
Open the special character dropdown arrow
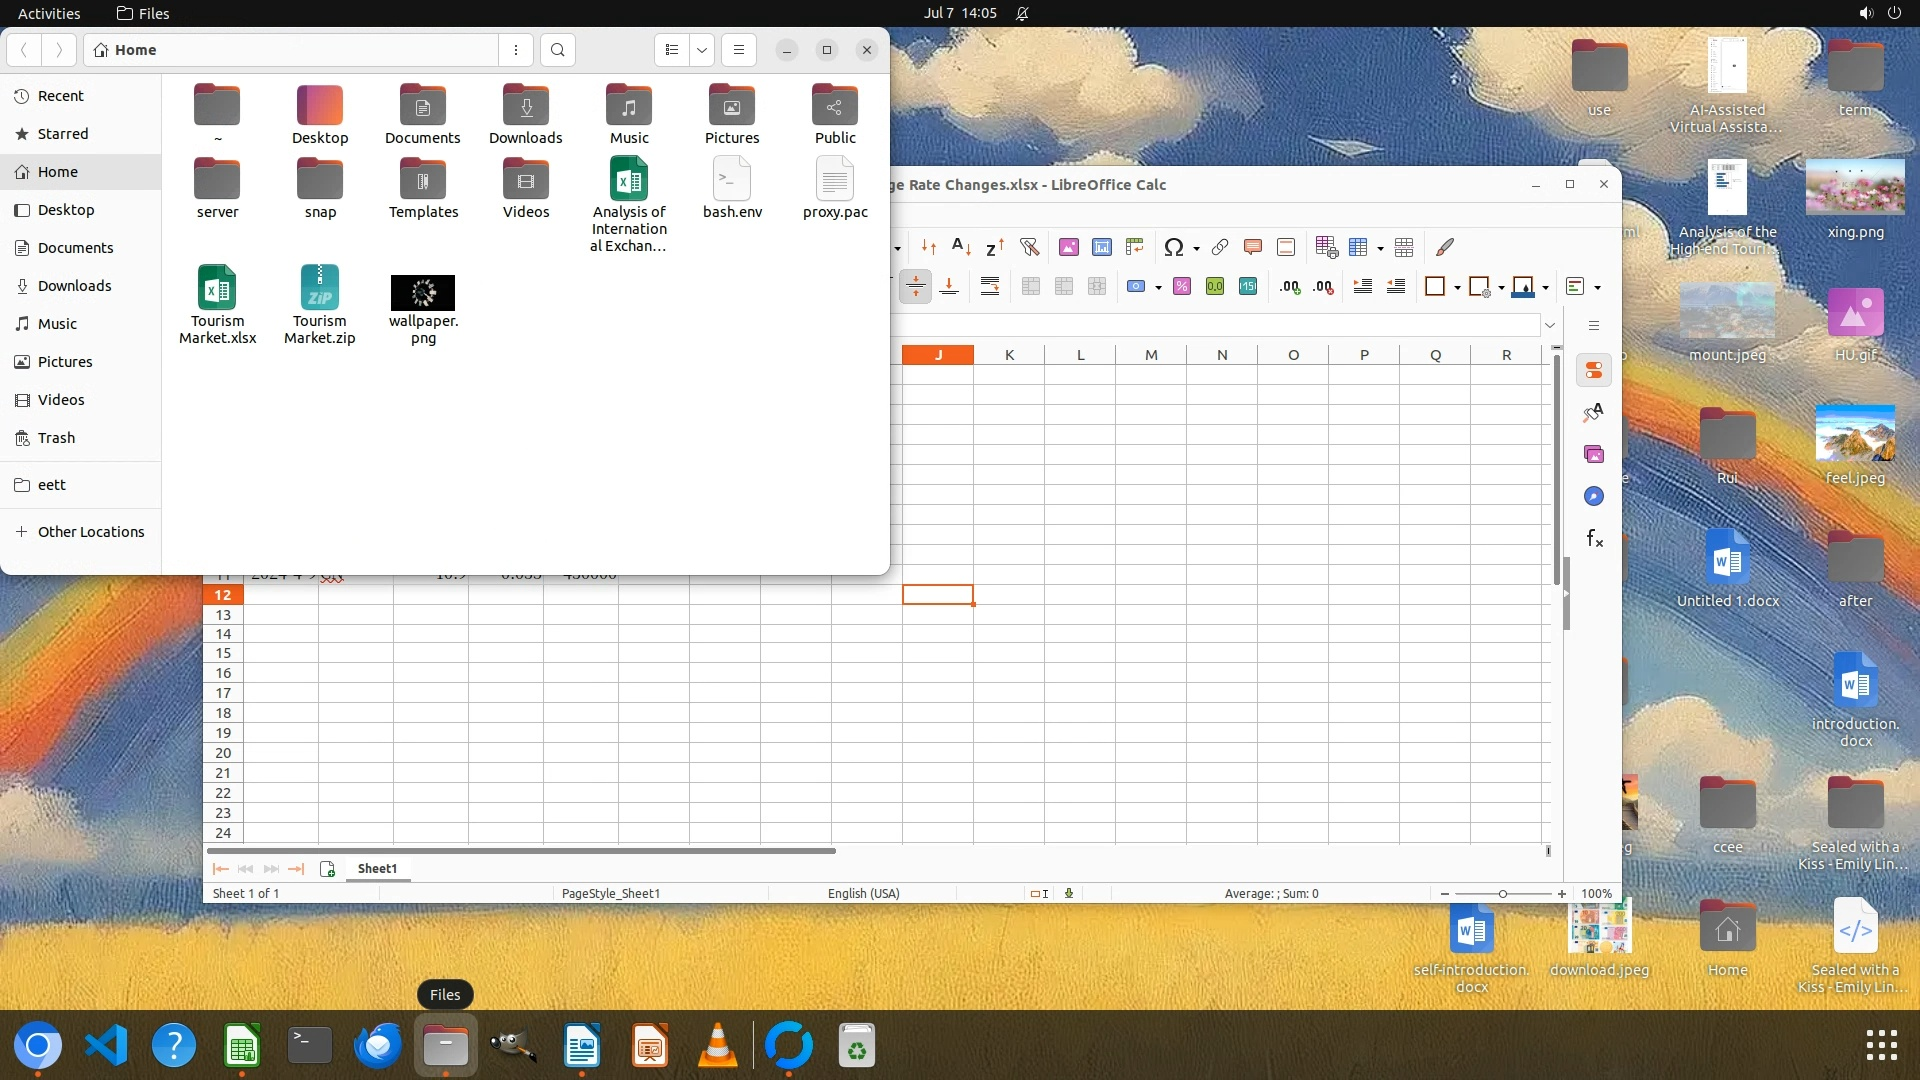point(1196,248)
